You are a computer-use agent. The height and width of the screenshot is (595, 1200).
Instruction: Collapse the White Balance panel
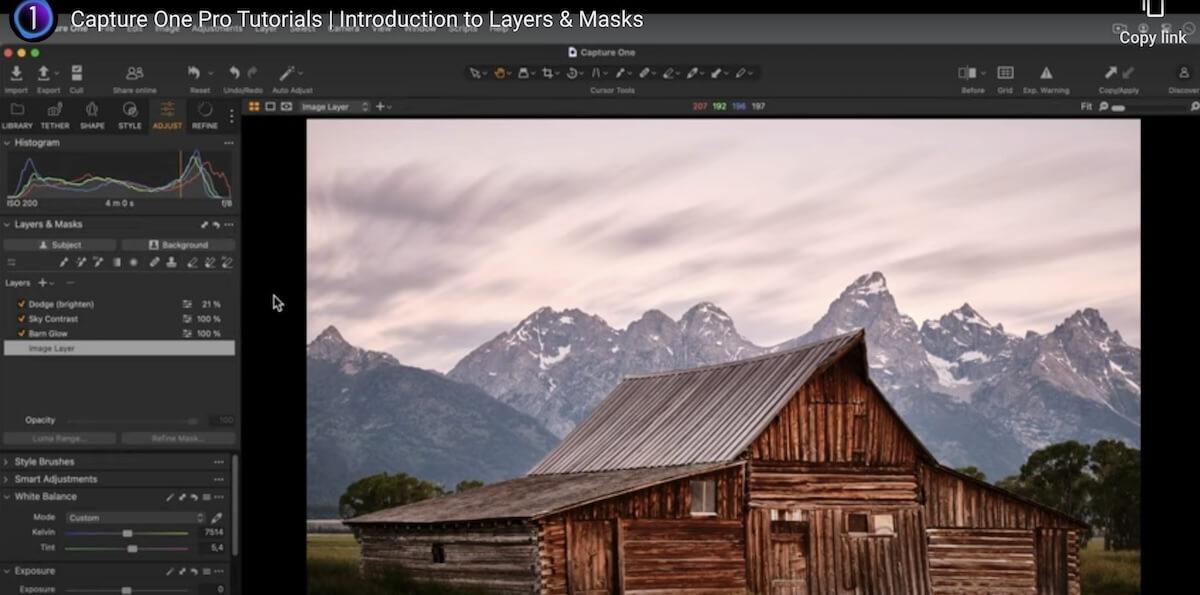(8, 496)
